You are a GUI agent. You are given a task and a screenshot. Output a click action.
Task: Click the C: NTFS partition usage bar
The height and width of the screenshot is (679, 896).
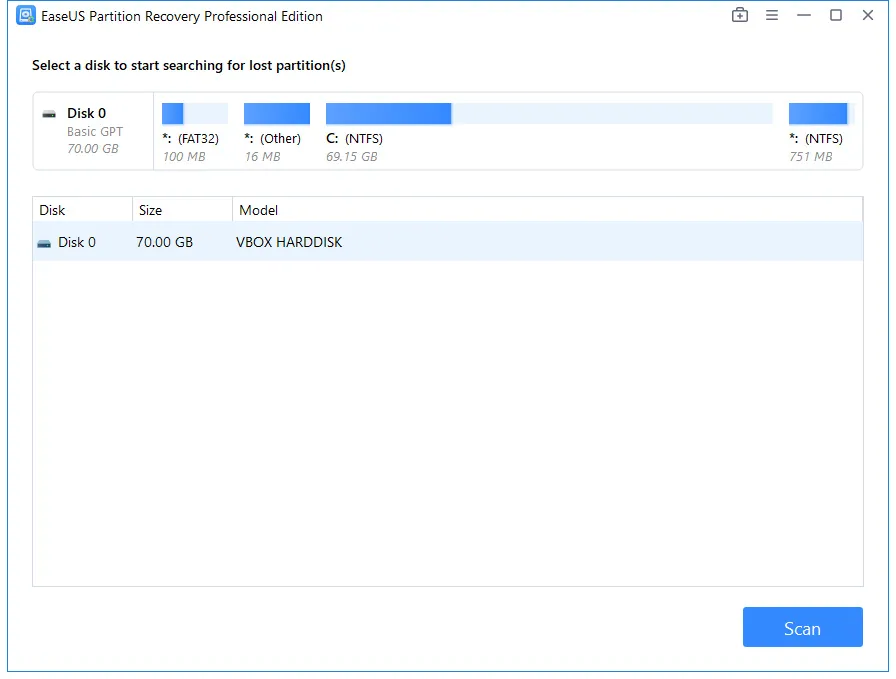(549, 114)
